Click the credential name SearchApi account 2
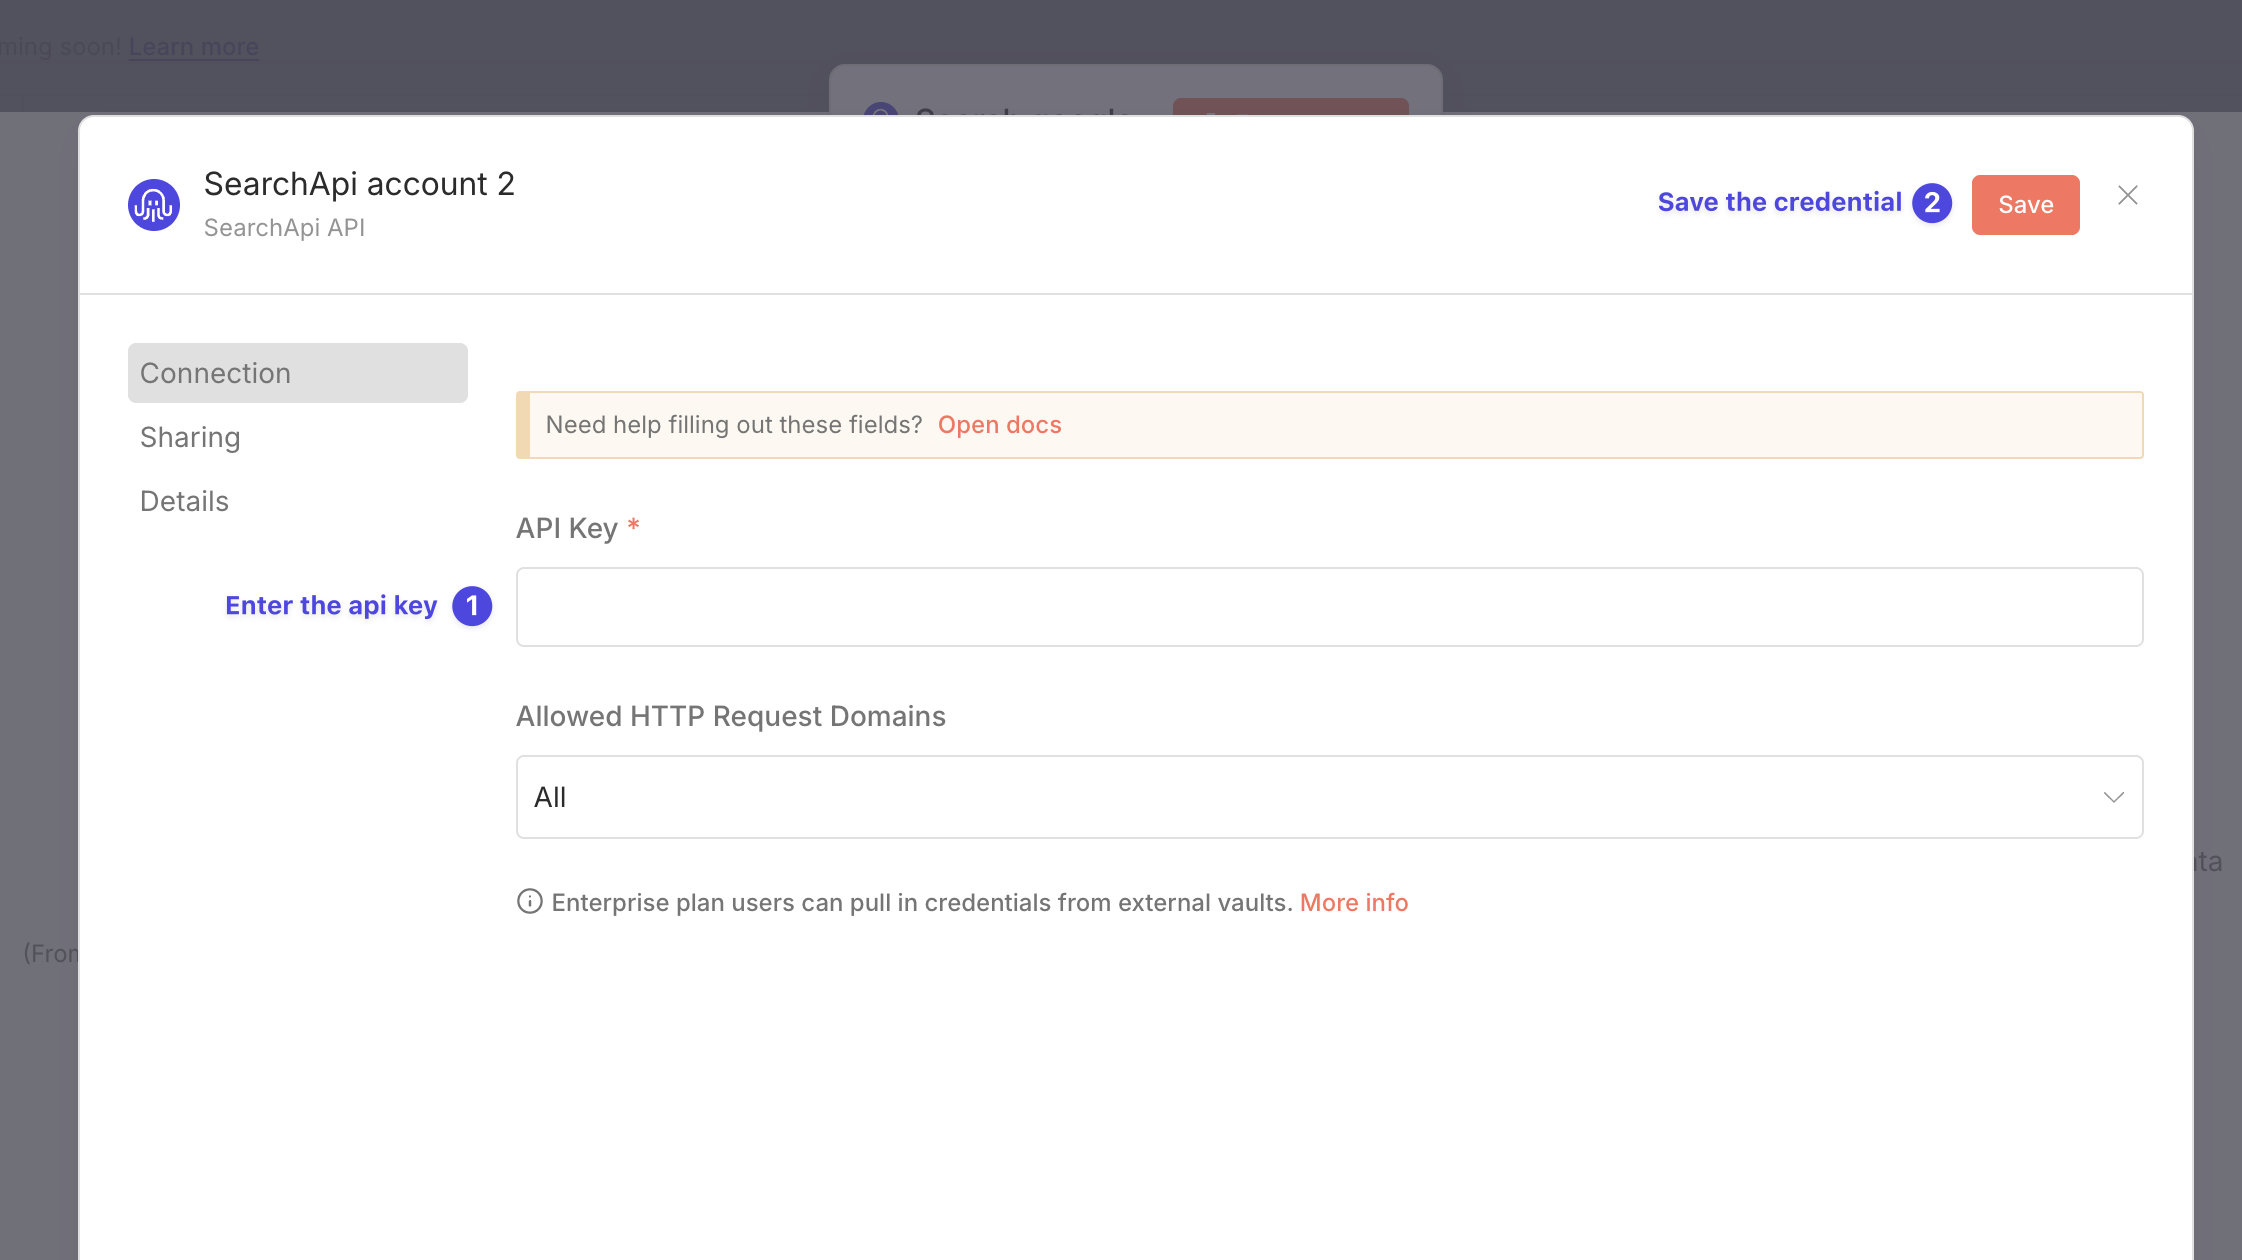Viewport: 2242px width, 1260px height. [359, 184]
